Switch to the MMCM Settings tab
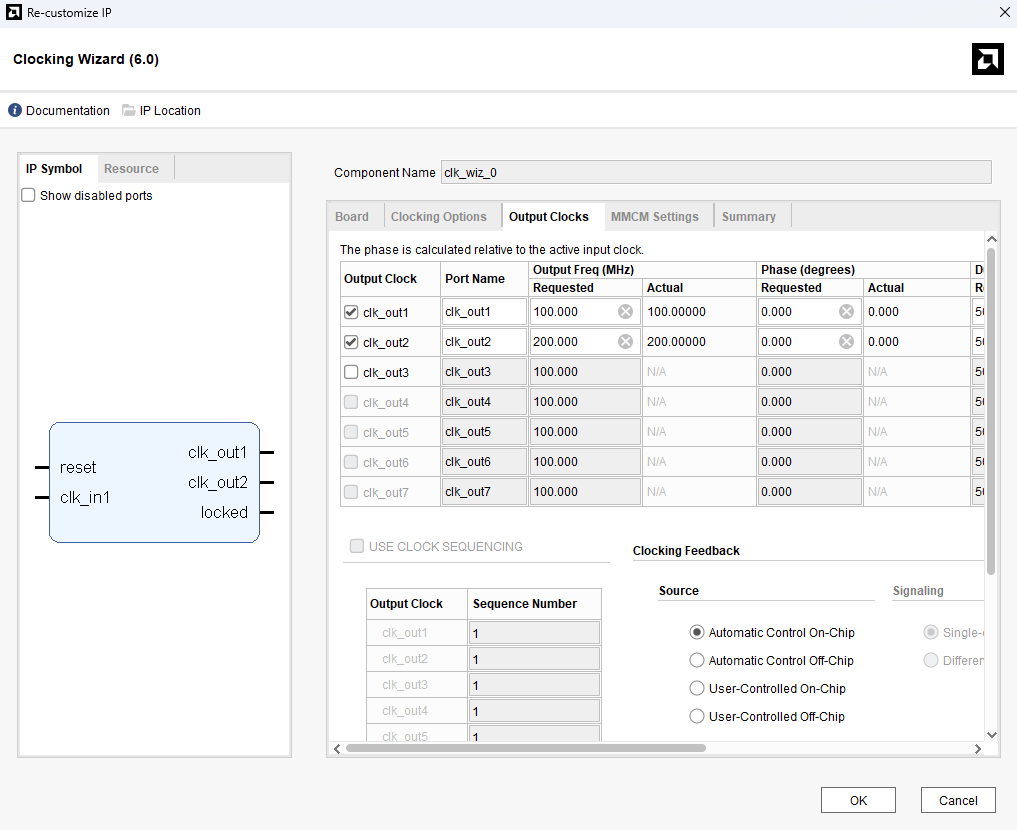 654,217
